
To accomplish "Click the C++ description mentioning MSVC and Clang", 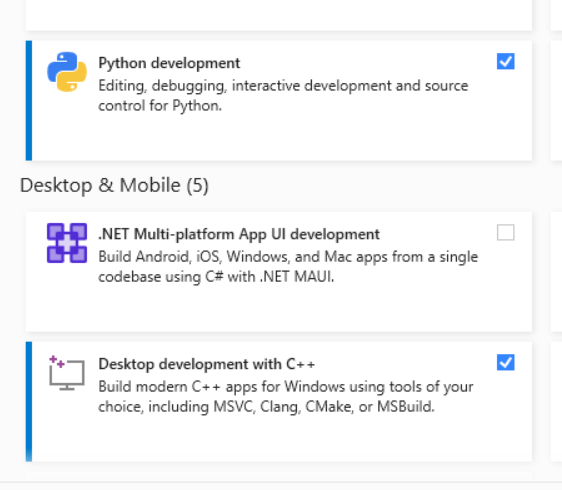I will (286, 397).
